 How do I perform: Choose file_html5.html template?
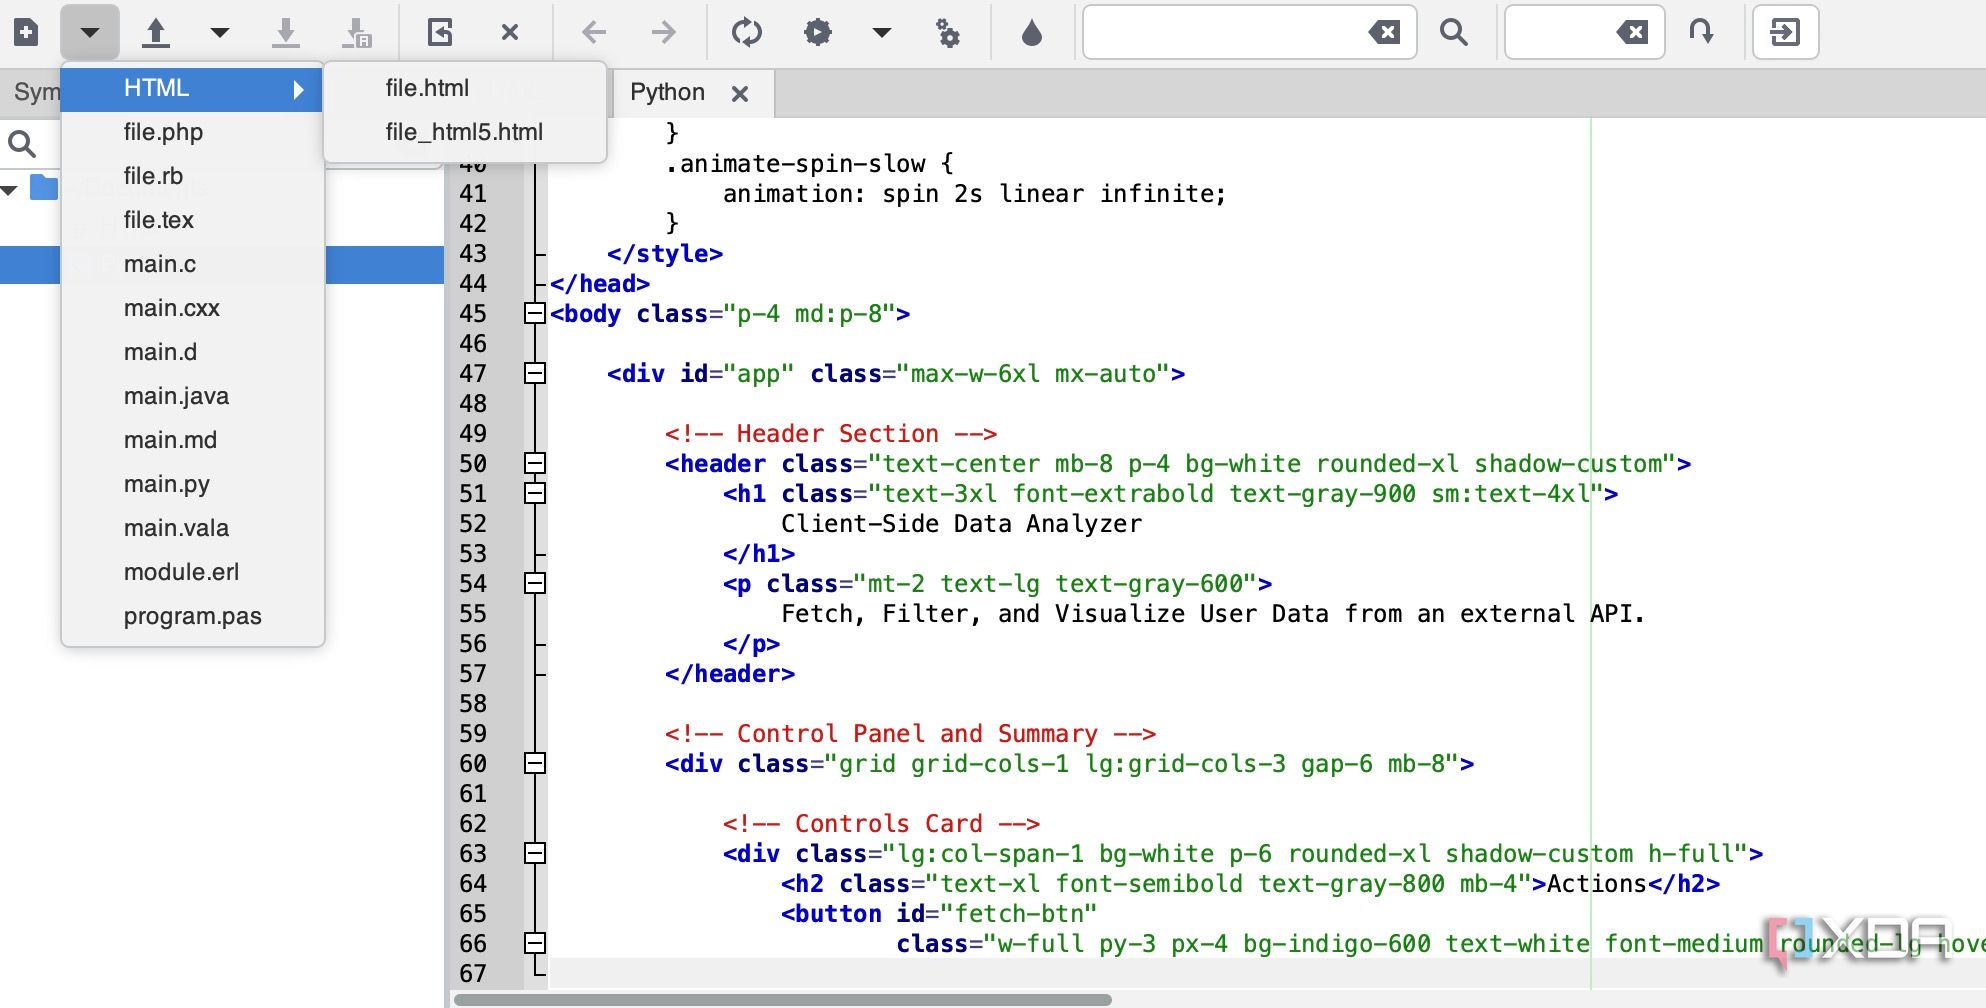(465, 132)
